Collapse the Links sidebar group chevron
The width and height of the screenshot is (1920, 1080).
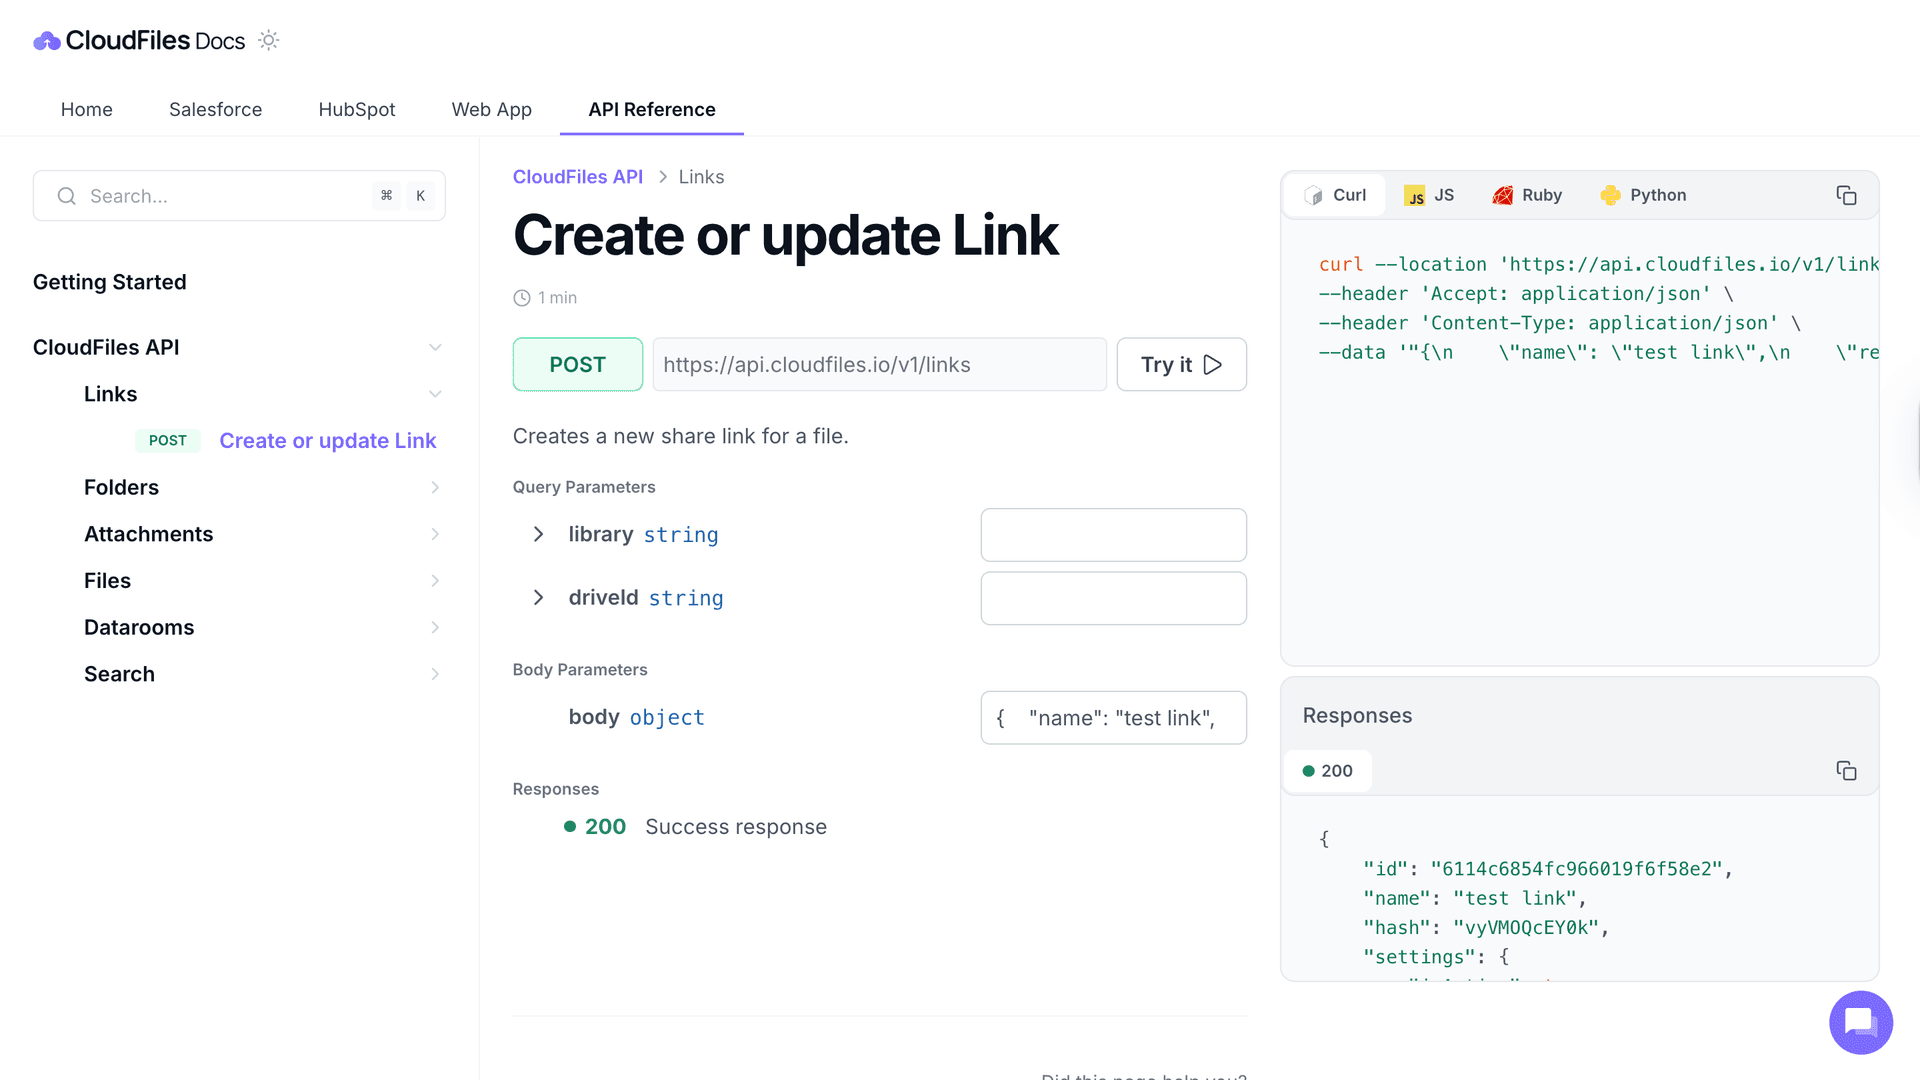435,394
